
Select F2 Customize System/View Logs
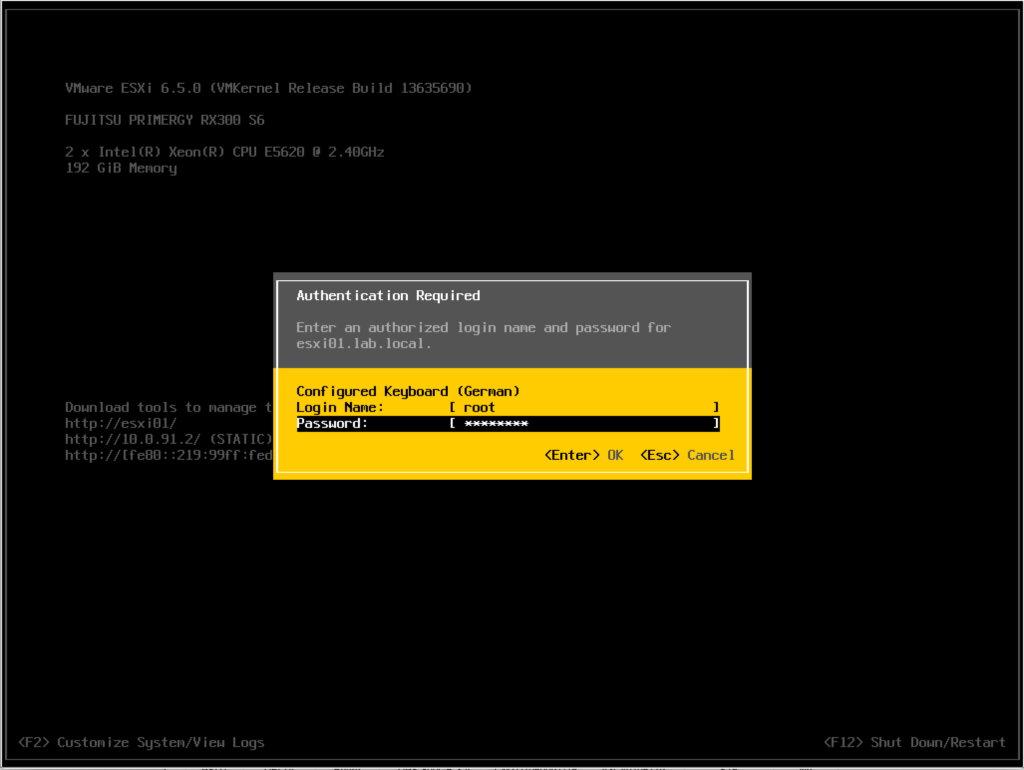click(141, 743)
